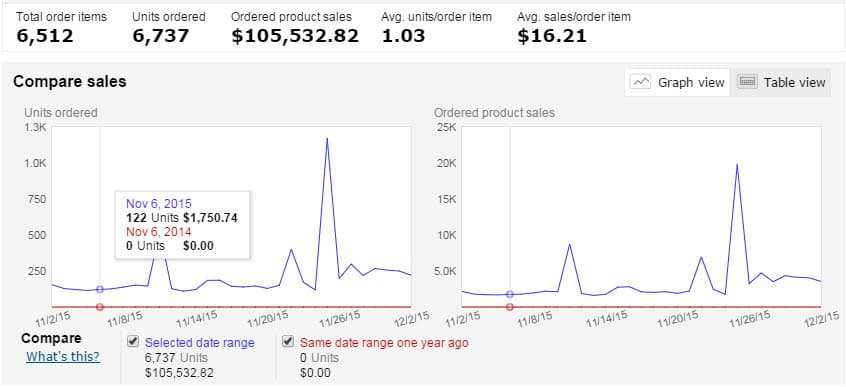This screenshot has width=846, height=387.
Task: Click the 1.3K axis label on Units chart
Action: coord(36,127)
